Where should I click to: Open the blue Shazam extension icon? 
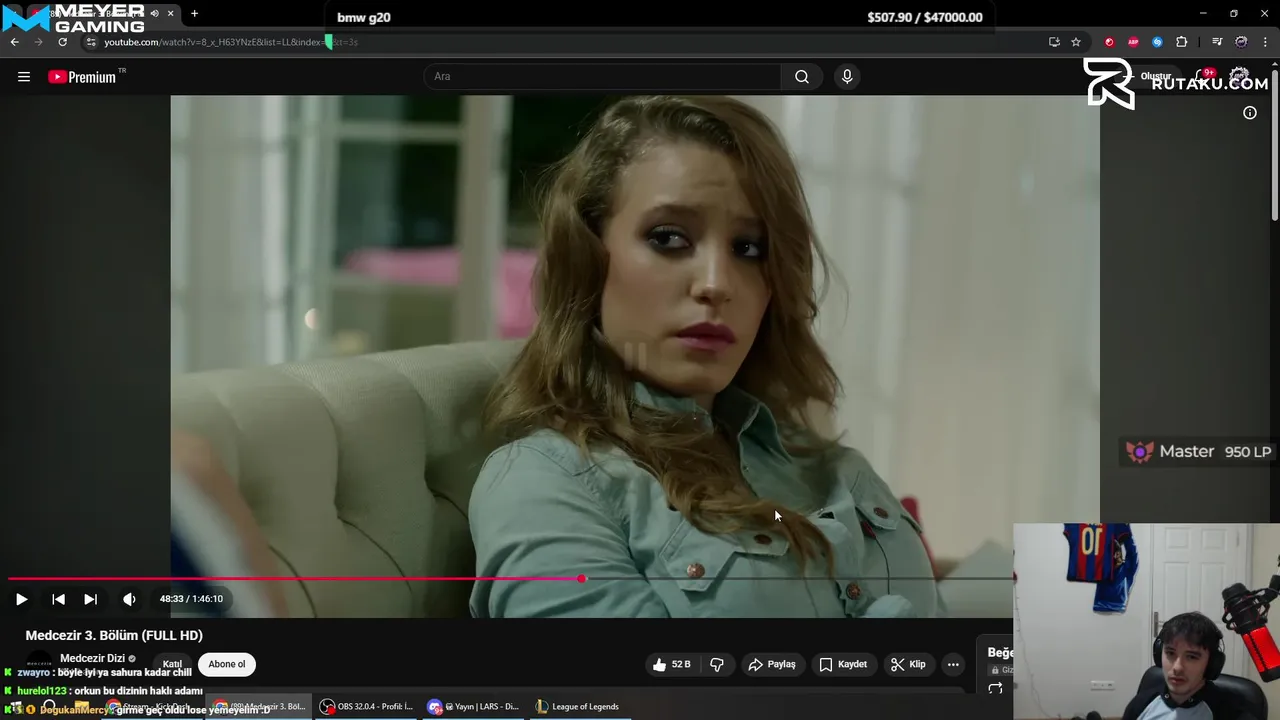[1157, 42]
